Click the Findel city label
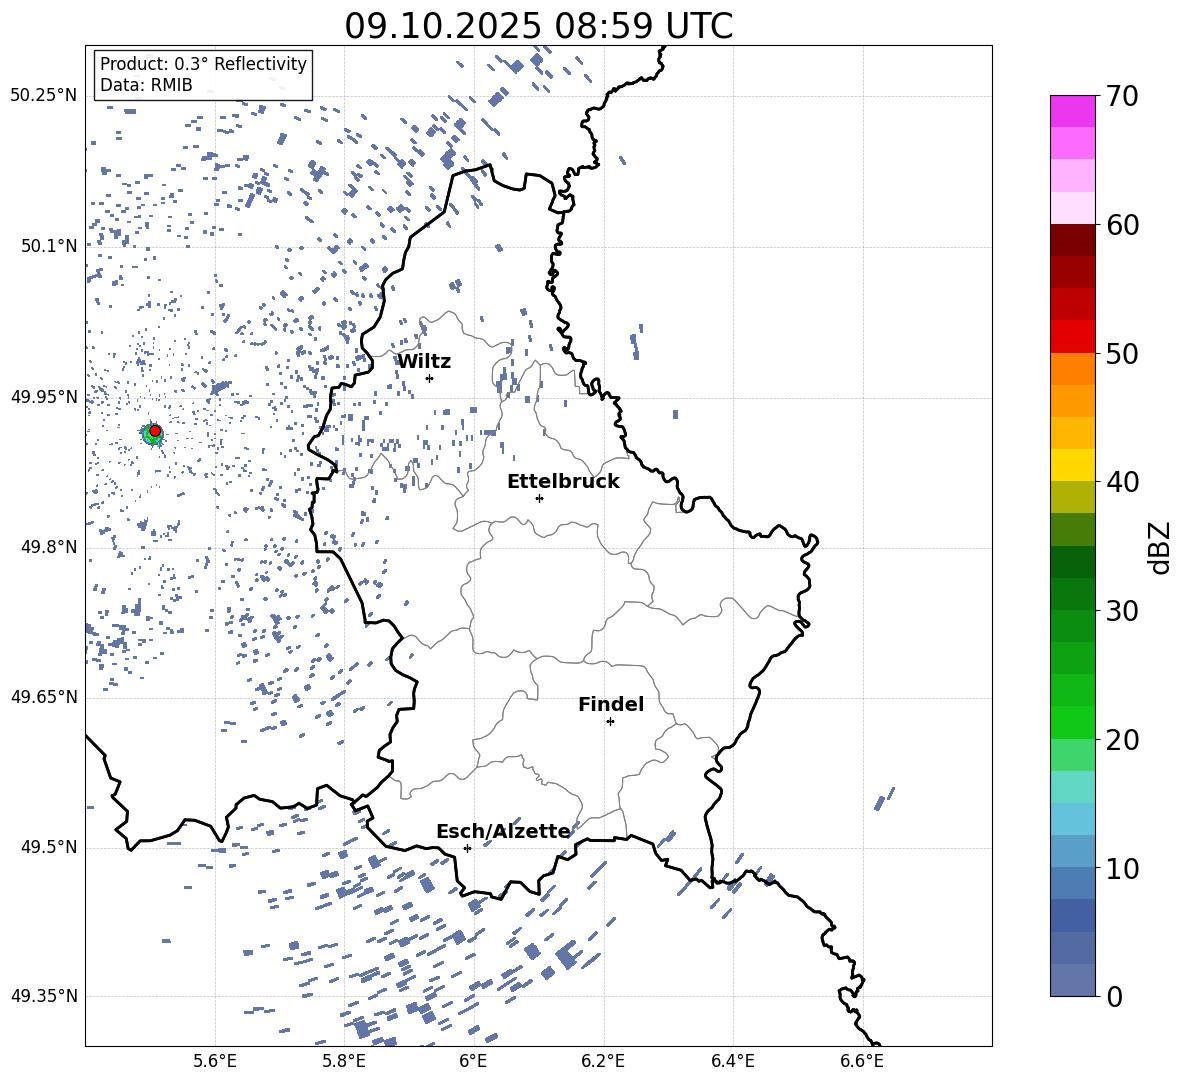This screenshot has width=1184, height=1081. pyautogui.click(x=611, y=704)
